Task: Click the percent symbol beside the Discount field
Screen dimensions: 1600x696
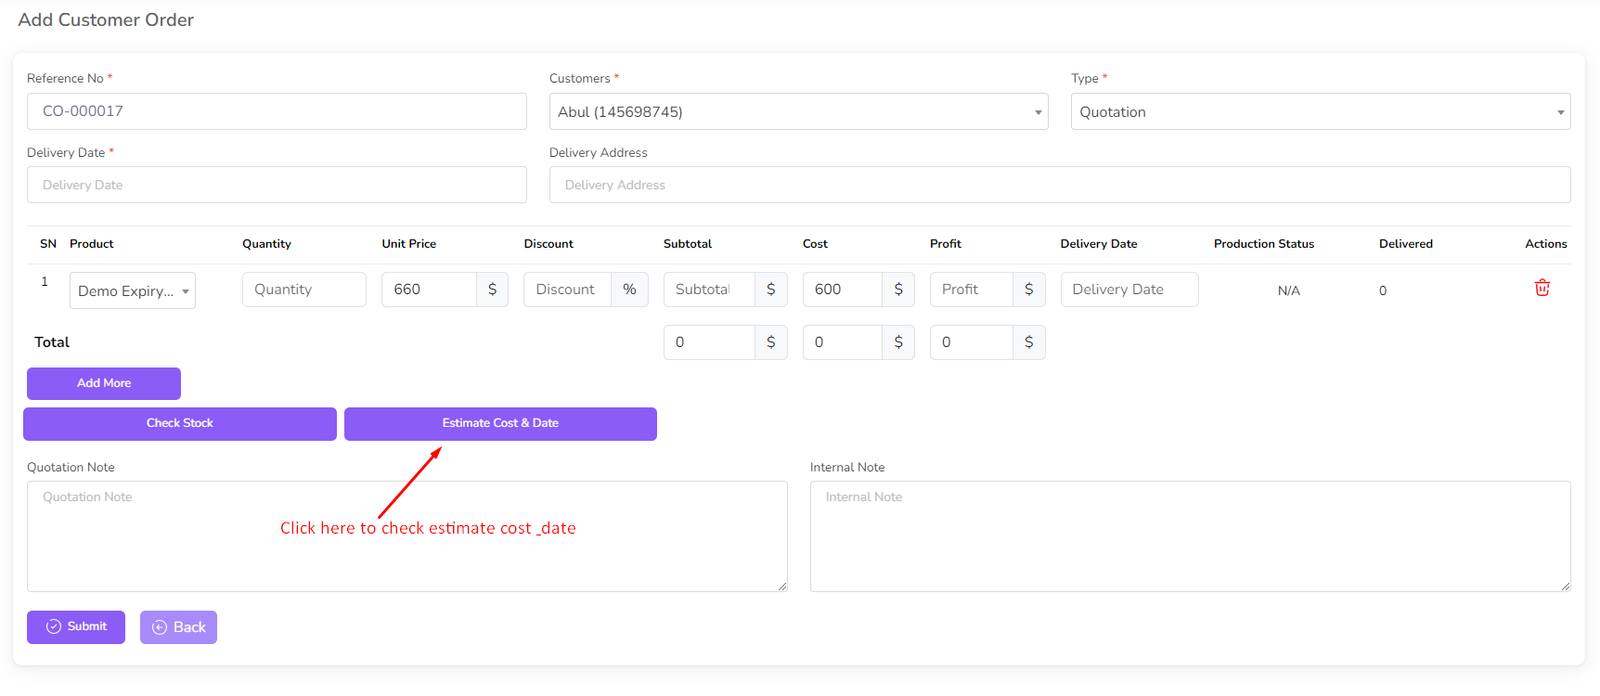Action: click(629, 290)
